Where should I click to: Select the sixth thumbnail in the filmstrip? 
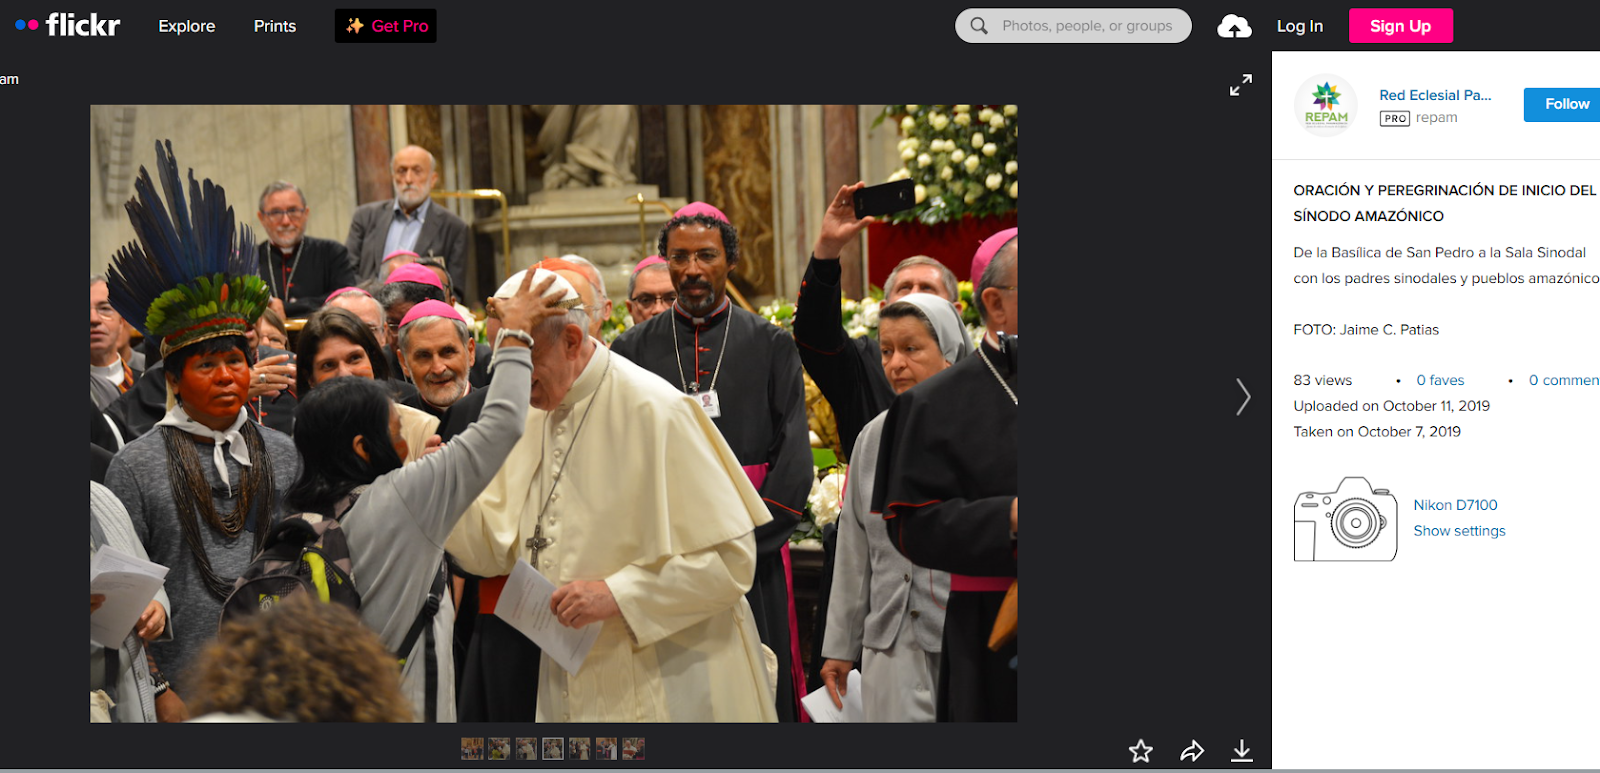606,749
